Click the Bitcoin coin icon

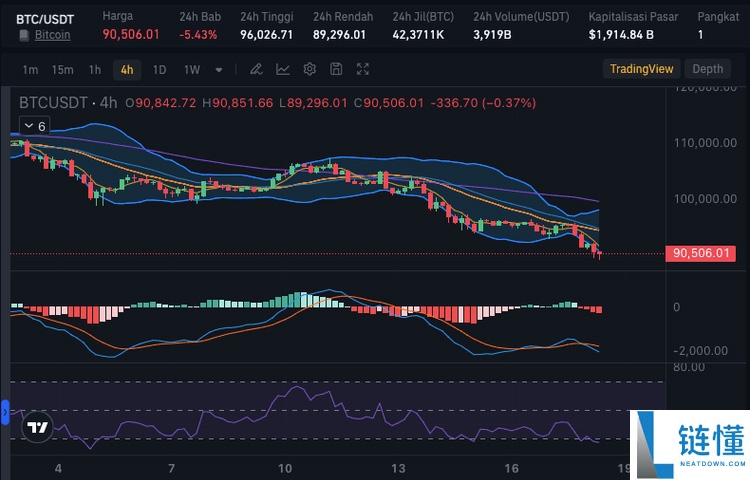[24, 36]
